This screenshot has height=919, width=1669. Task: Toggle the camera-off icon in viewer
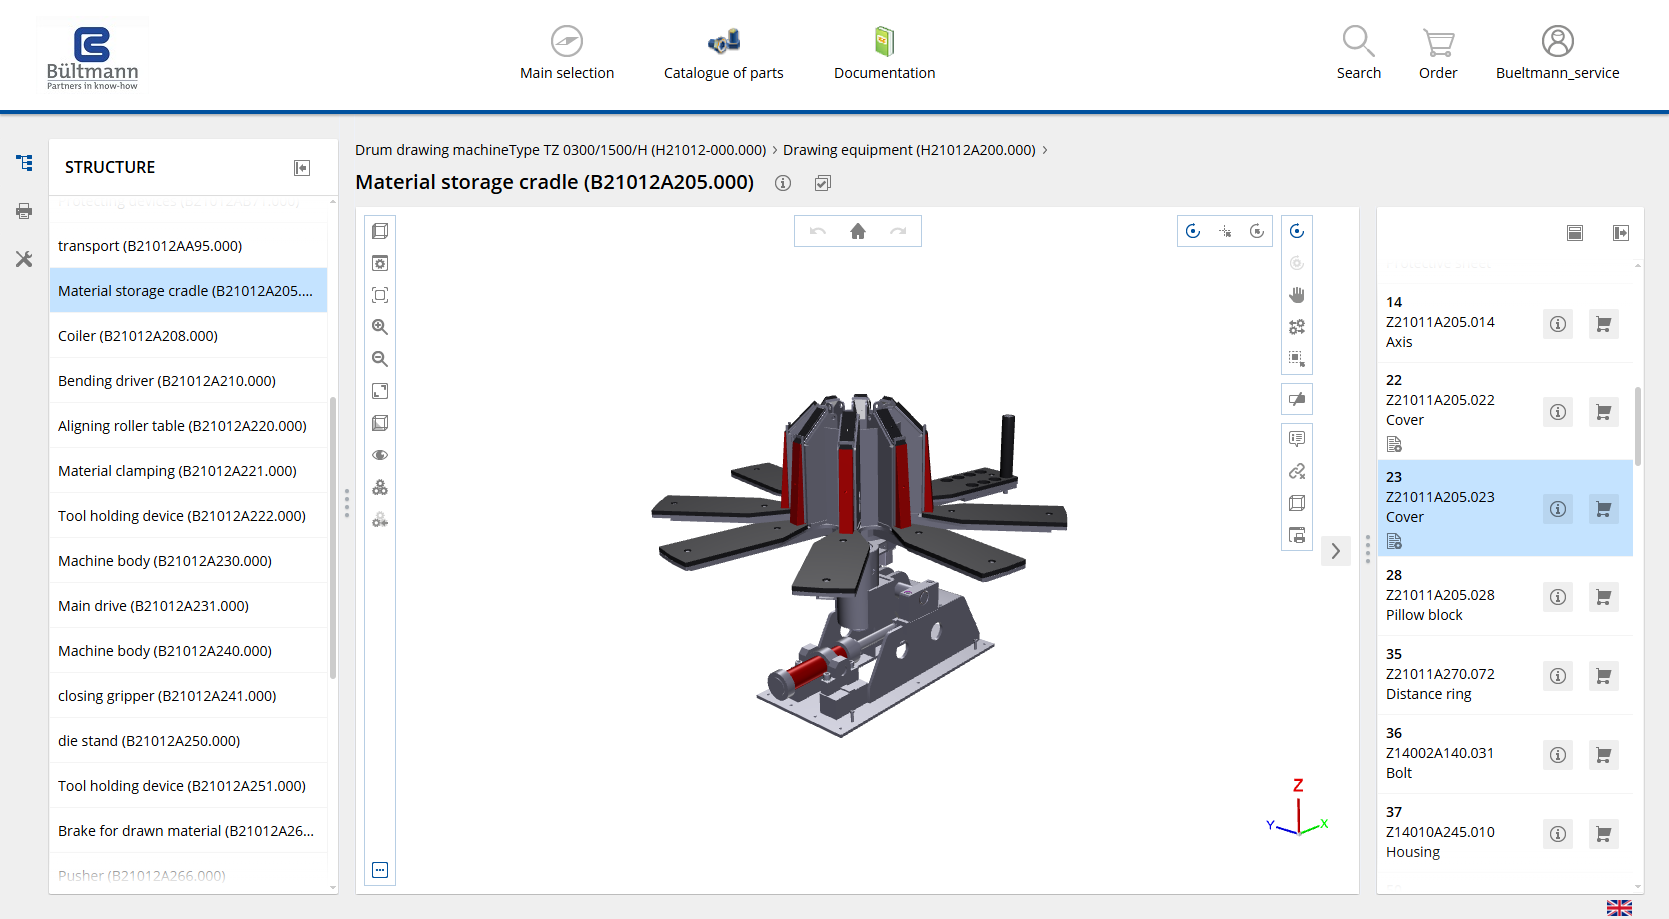[x=1297, y=399]
